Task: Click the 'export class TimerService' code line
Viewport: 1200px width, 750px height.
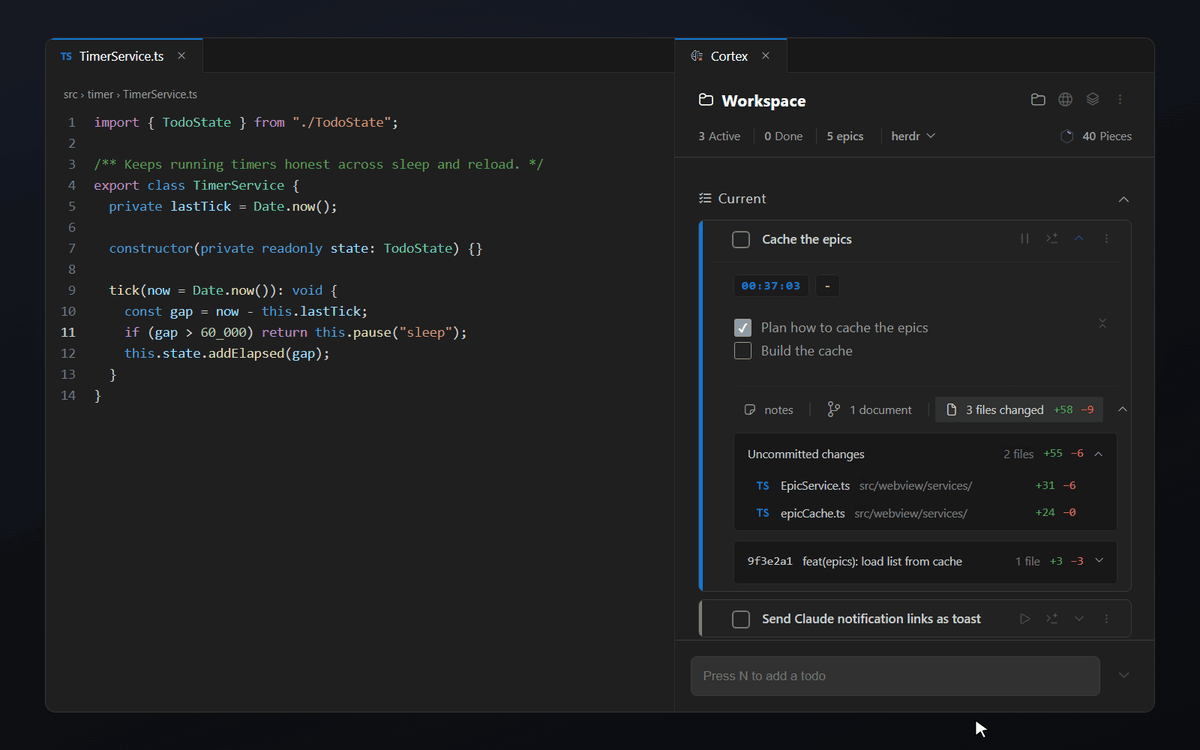Action: point(197,185)
